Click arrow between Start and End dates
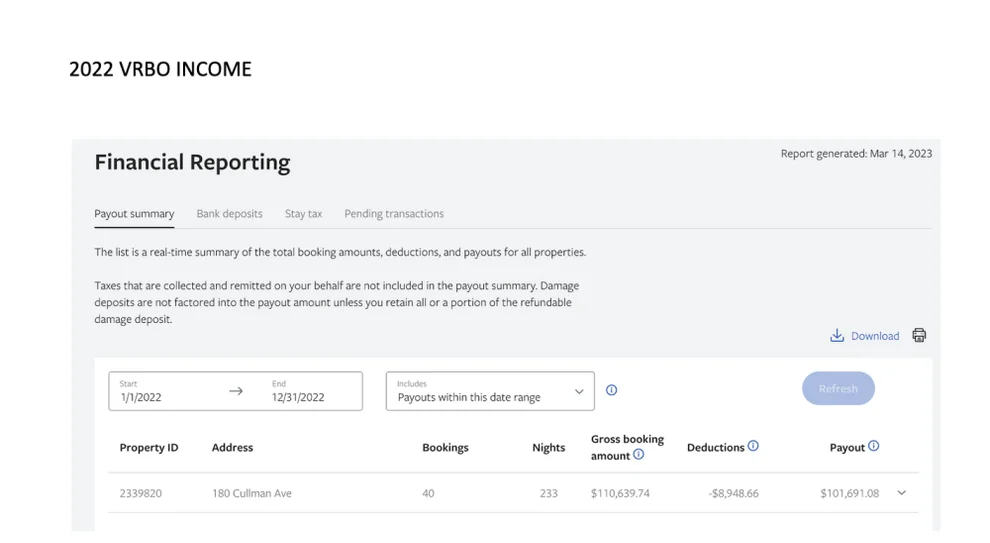 click(236, 391)
